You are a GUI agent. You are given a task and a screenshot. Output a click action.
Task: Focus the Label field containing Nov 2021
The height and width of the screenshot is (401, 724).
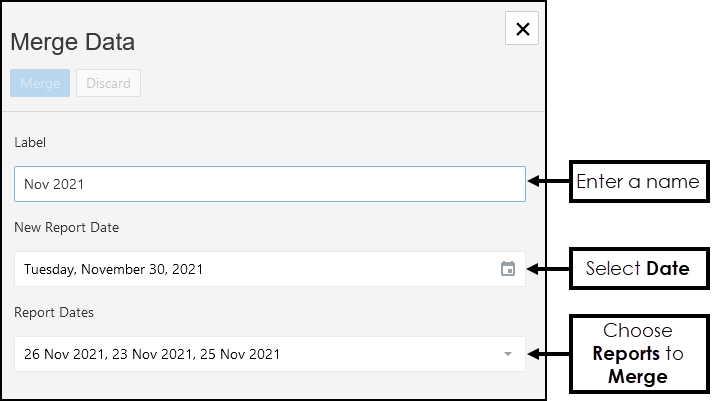pyautogui.click(x=269, y=184)
